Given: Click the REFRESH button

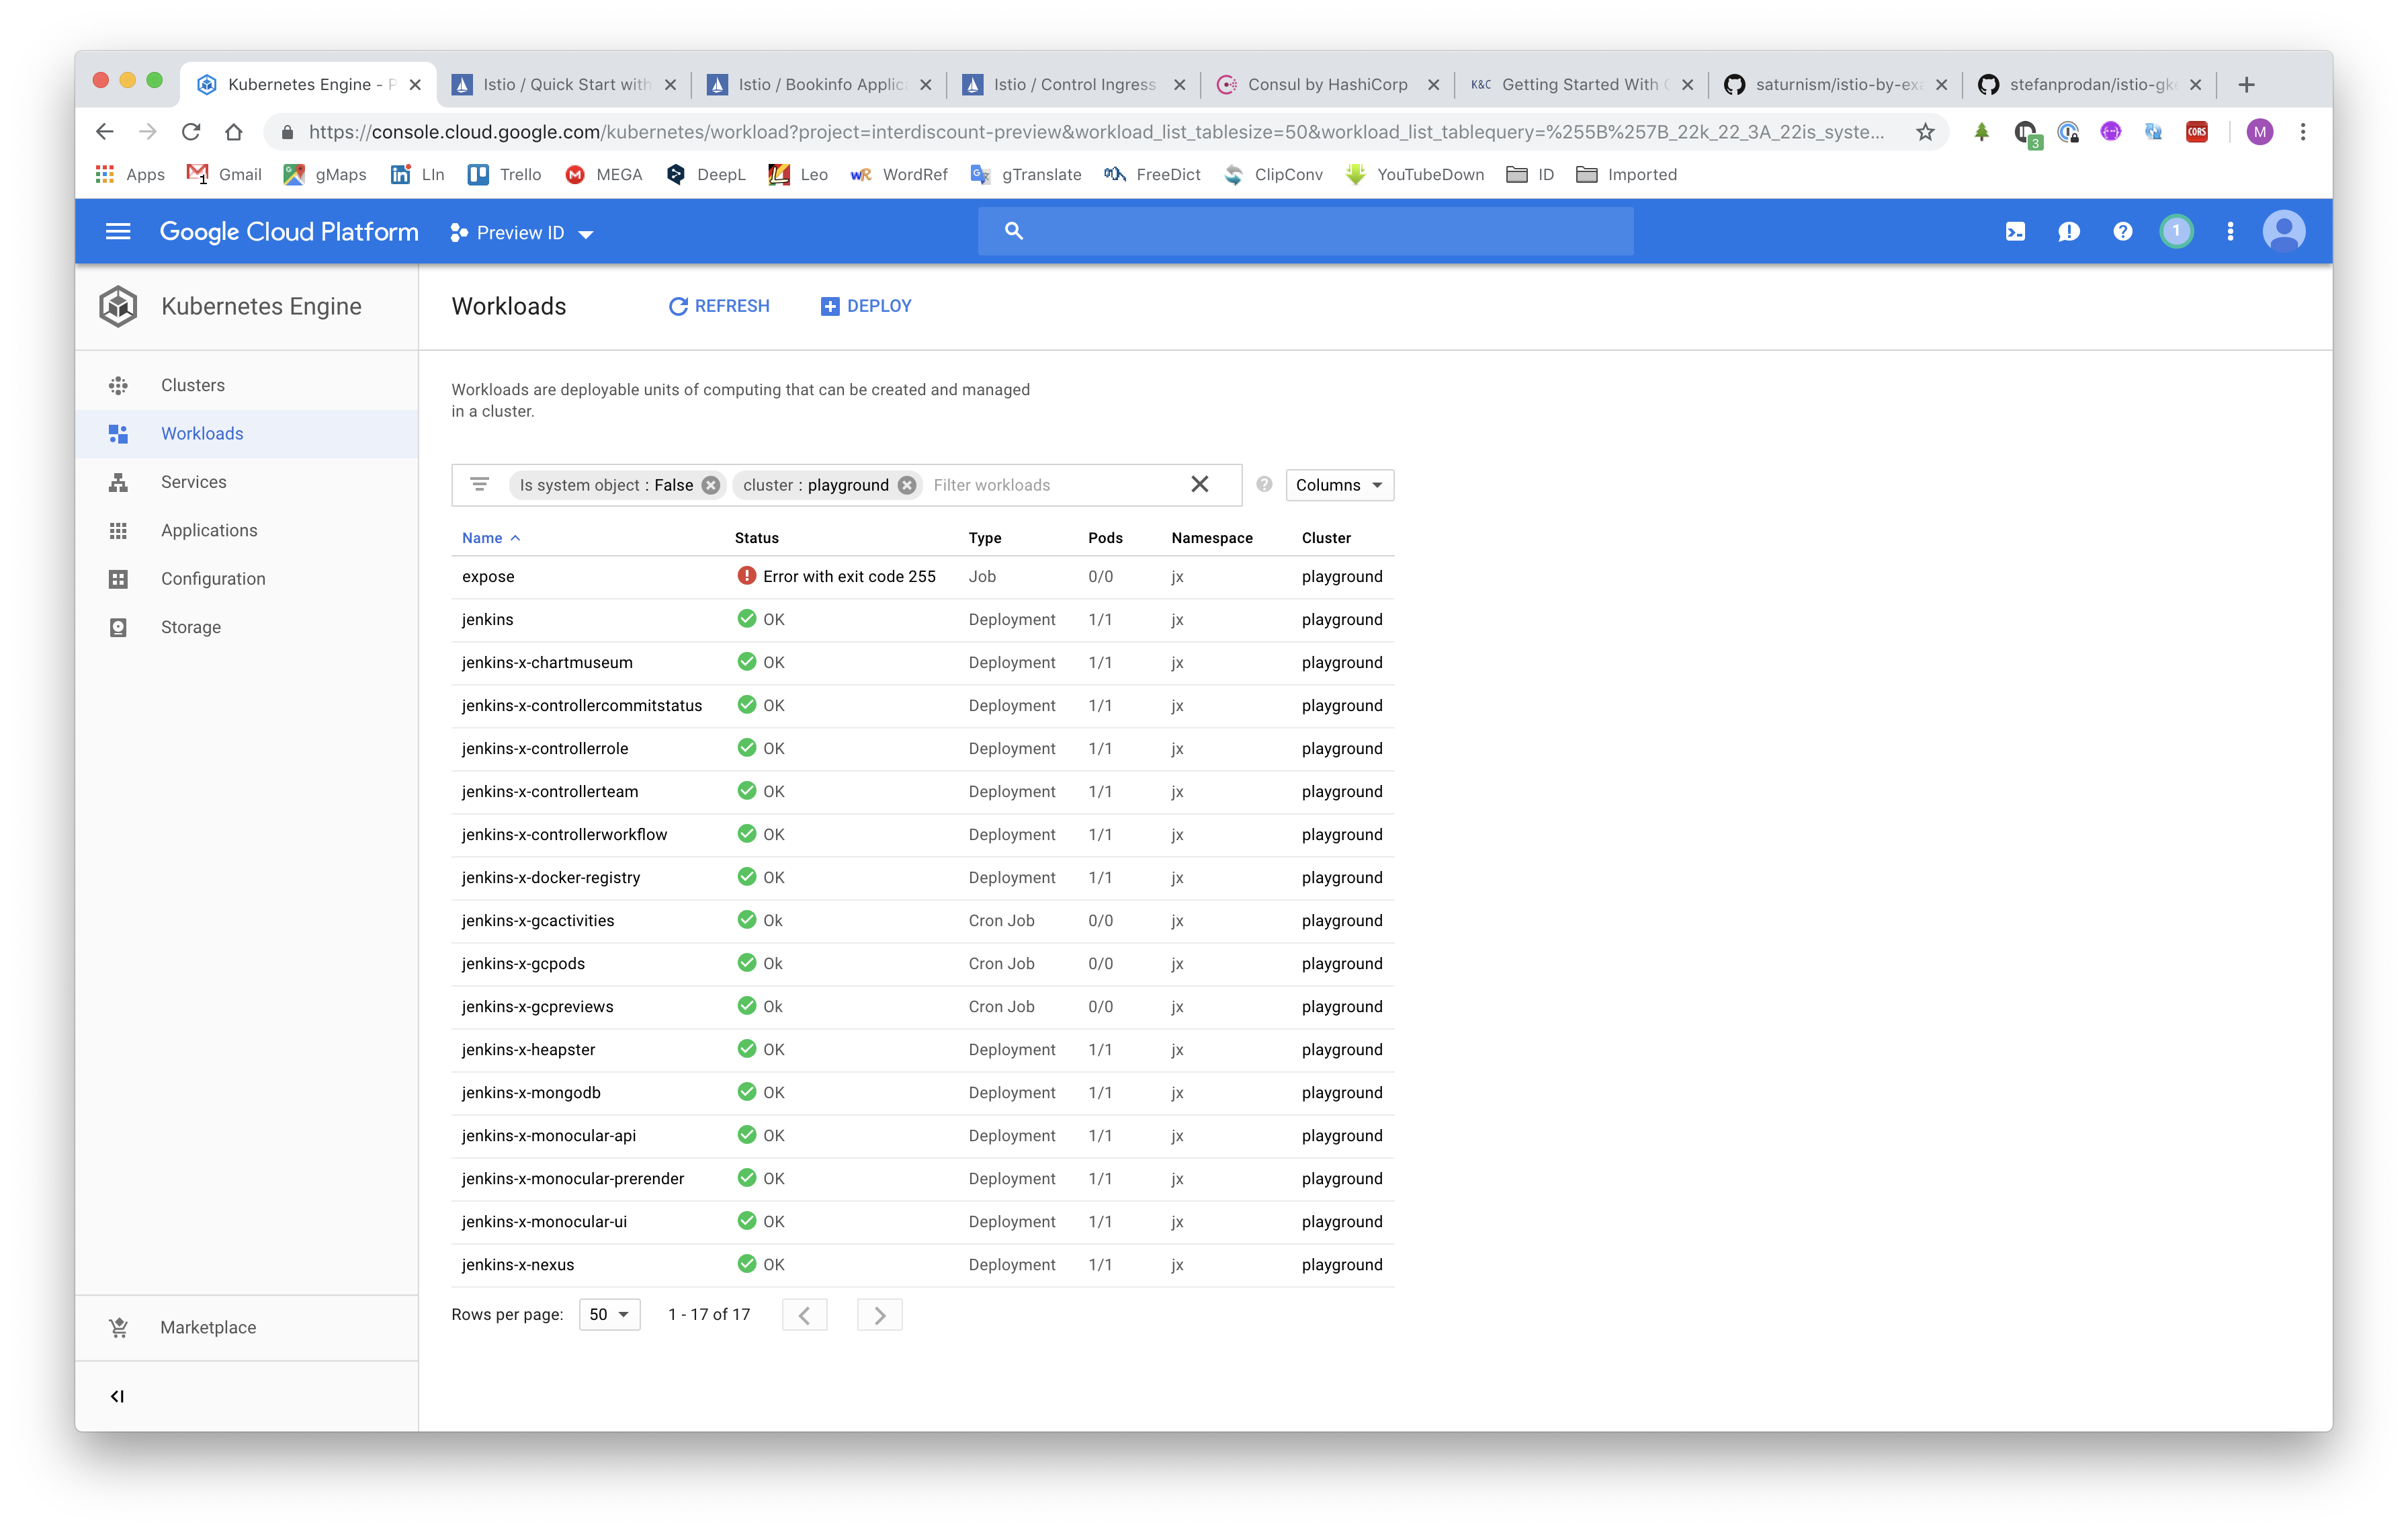Looking at the screenshot, I should (719, 306).
